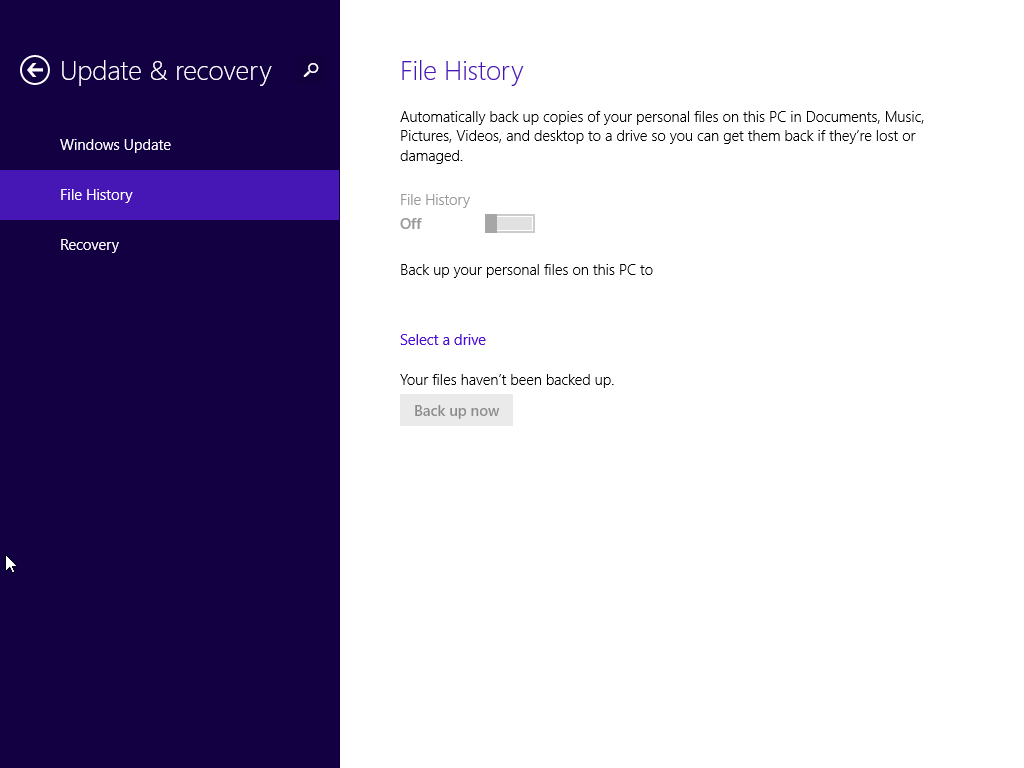Click the Select a drive link
The image size is (1024, 768).
click(443, 340)
